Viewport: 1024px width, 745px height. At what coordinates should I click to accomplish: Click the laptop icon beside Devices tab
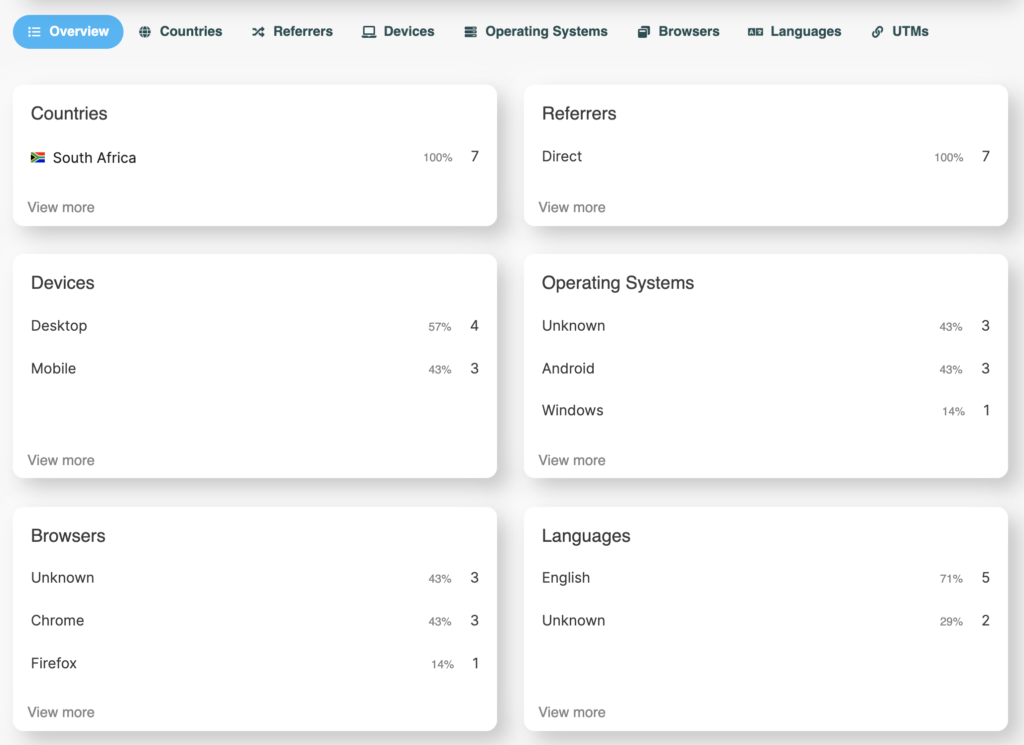pos(369,32)
